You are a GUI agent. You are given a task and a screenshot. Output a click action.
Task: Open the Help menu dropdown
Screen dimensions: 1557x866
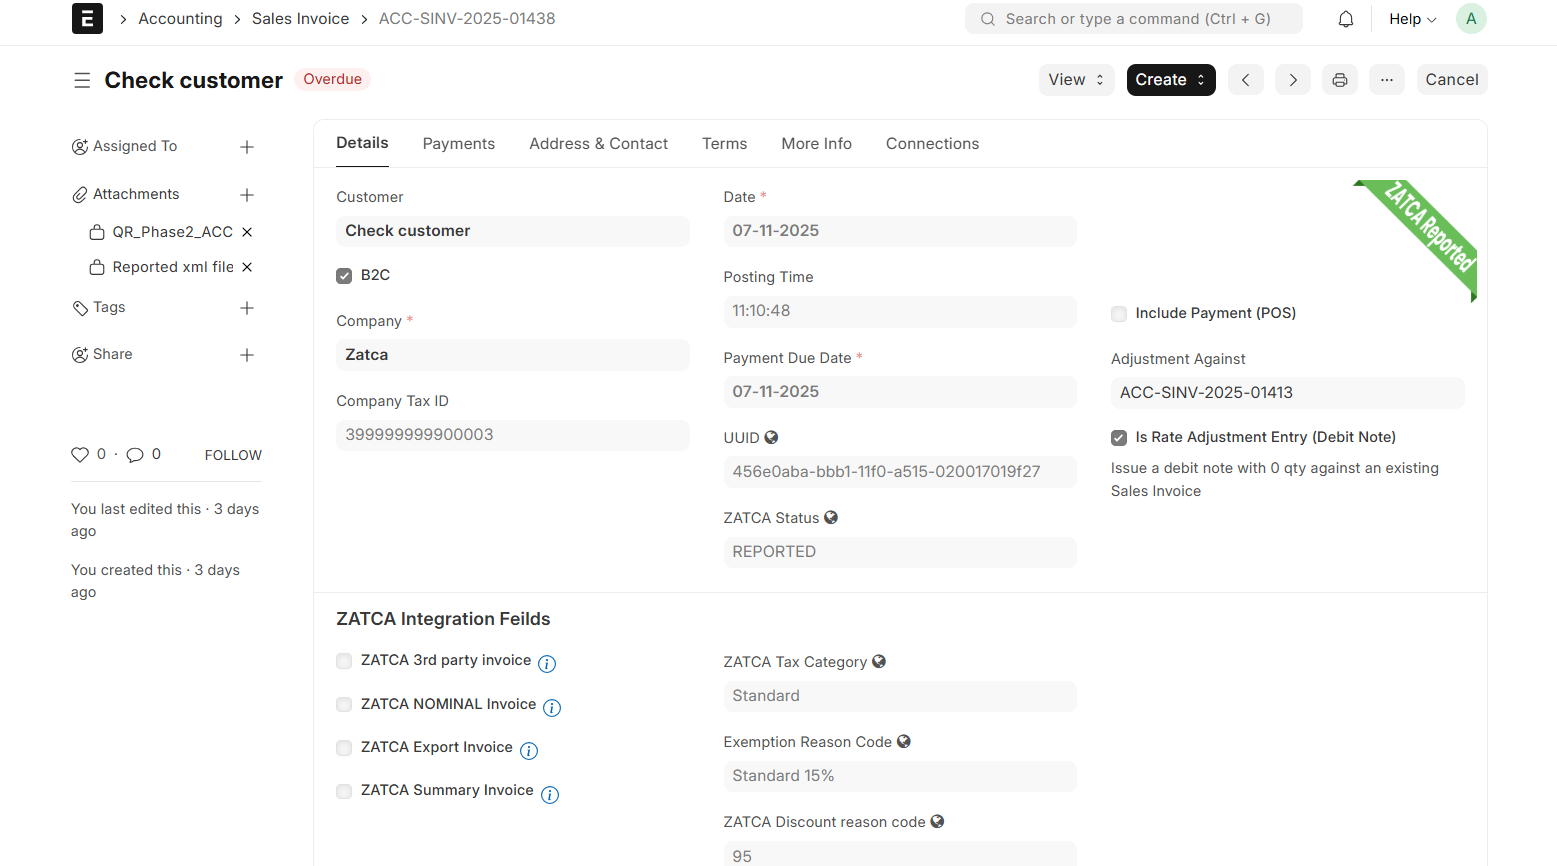pos(1412,19)
